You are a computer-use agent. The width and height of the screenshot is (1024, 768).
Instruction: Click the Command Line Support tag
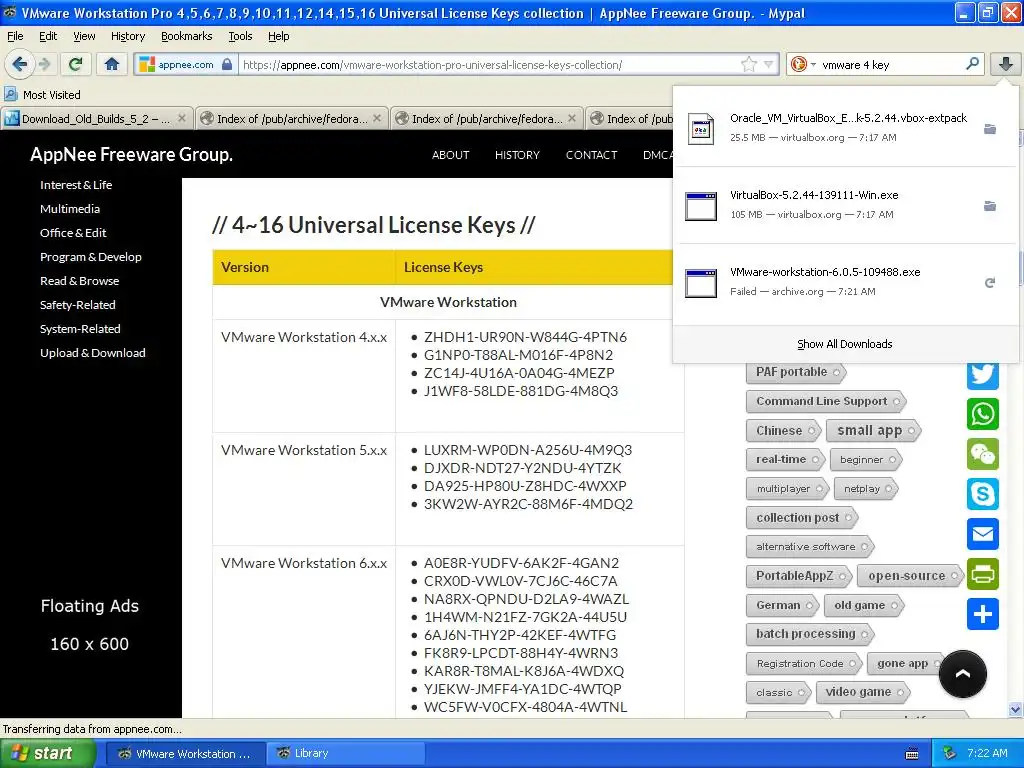826,401
